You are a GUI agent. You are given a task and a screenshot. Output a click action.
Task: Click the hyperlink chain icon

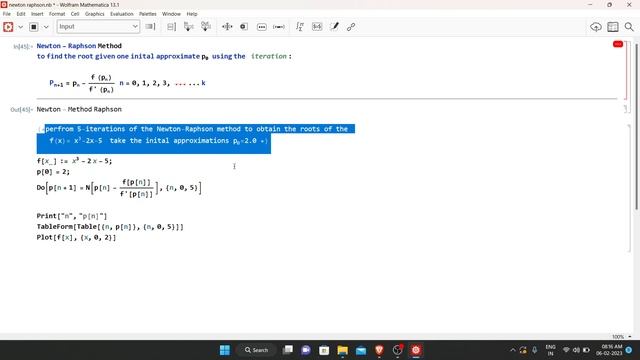tap(351, 27)
